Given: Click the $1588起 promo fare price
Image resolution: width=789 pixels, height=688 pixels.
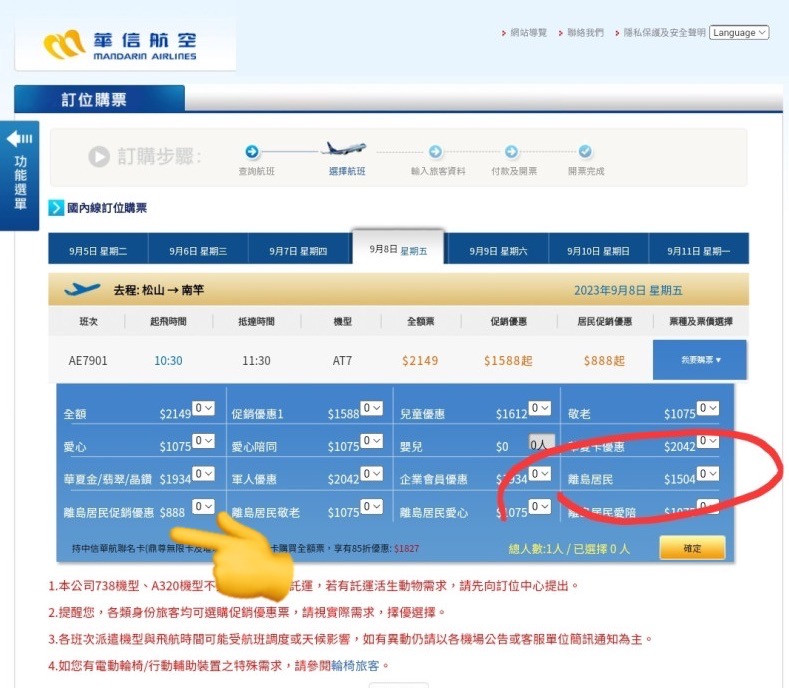Looking at the screenshot, I should coord(508,360).
